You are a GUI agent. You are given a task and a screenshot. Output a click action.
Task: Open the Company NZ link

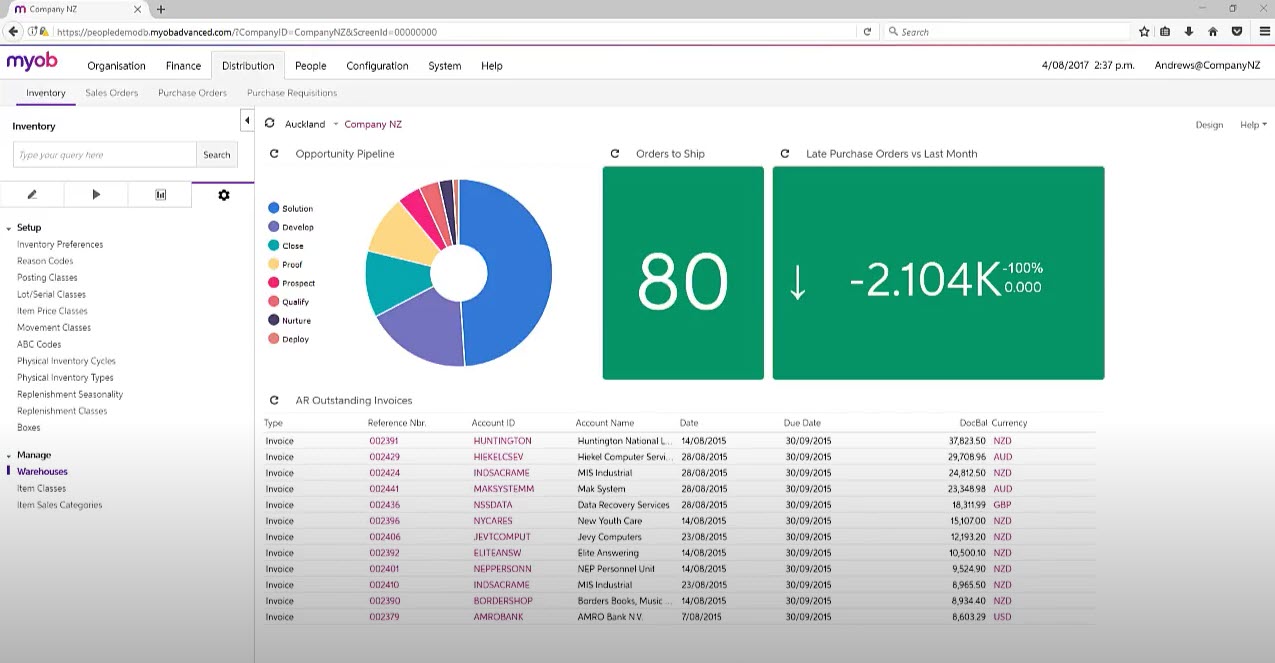373,124
